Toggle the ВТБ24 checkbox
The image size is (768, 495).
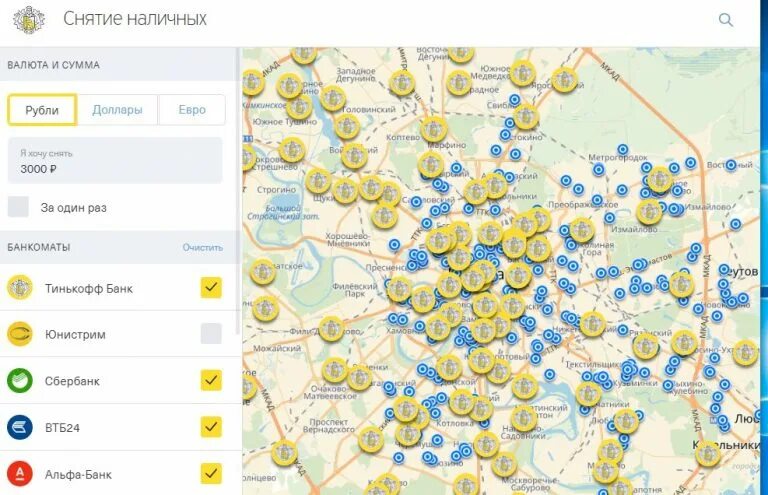coord(211,427)
